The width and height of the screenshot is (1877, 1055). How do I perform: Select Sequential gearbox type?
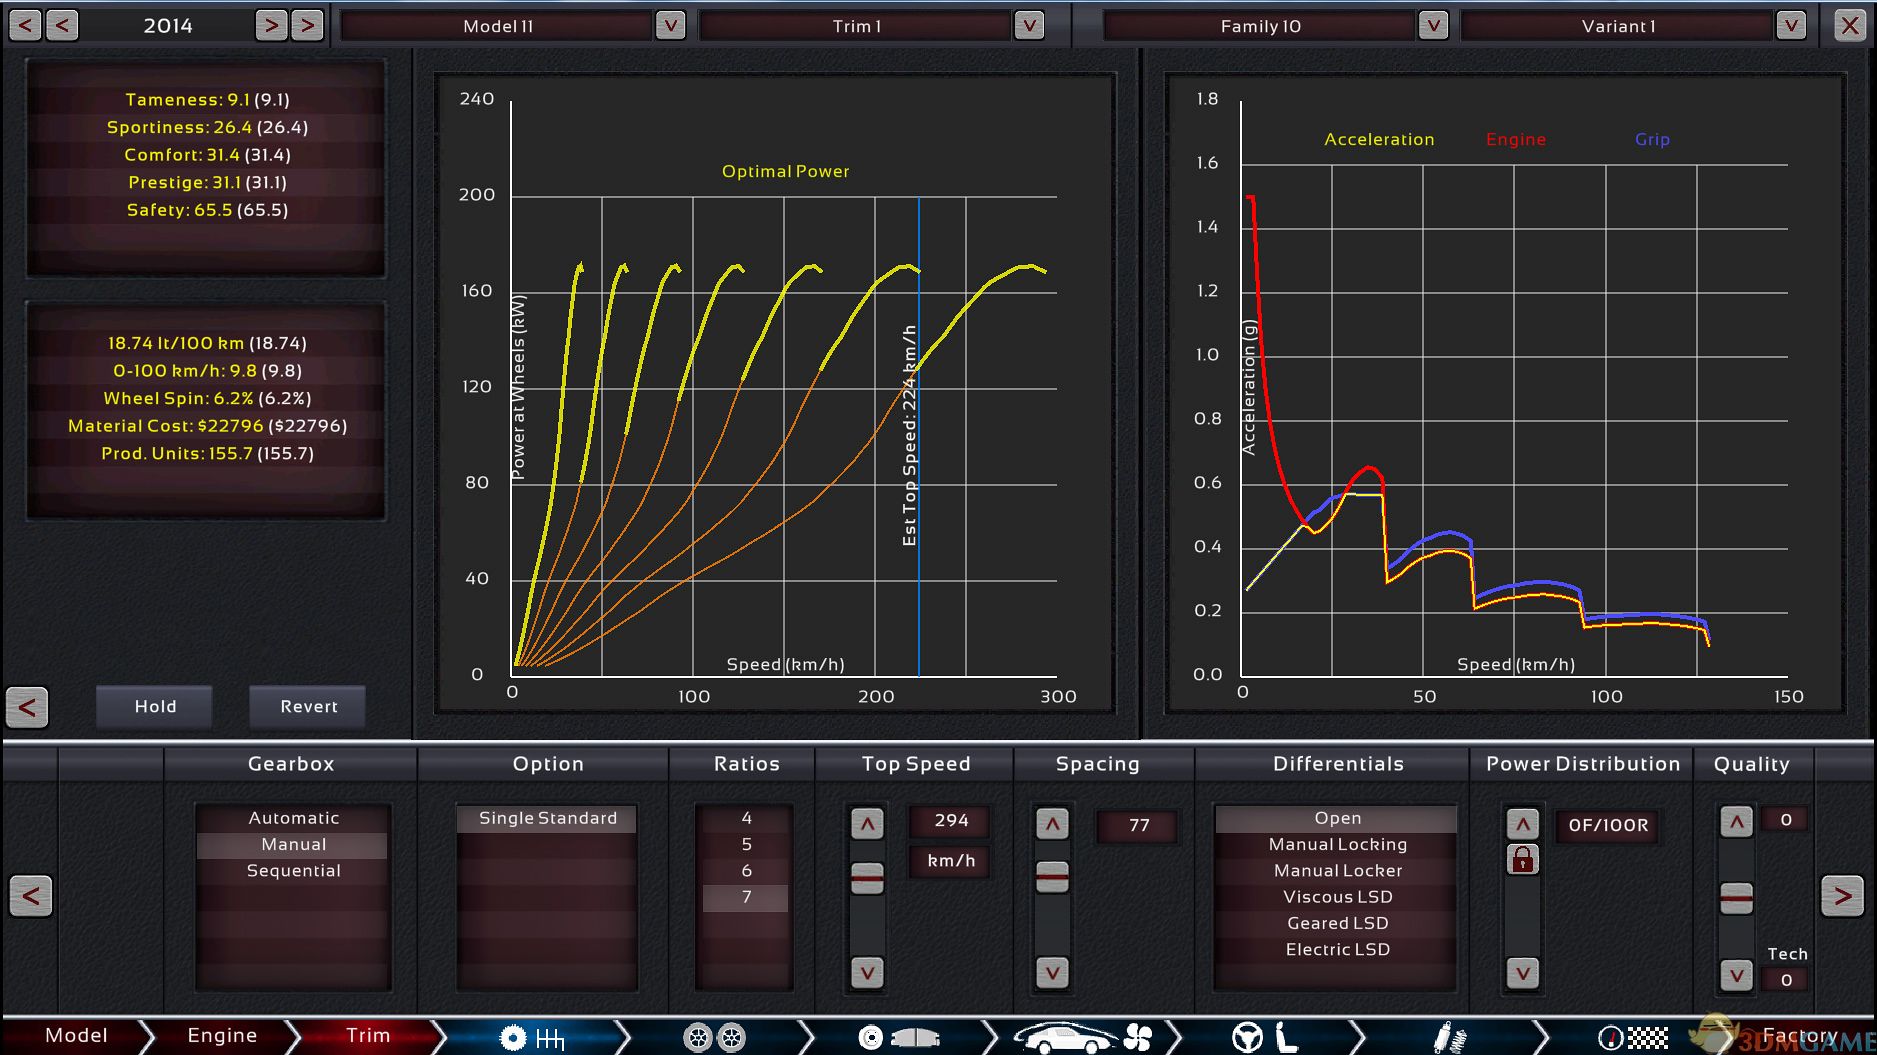293,871
